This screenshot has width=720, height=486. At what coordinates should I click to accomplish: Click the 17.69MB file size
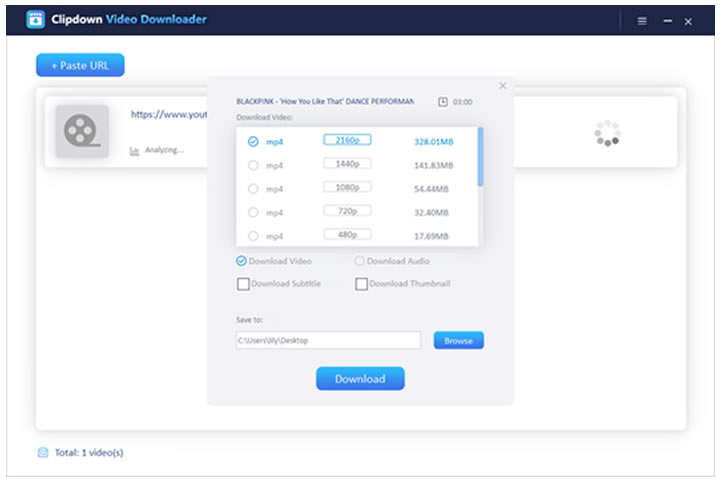pos(431,236)
